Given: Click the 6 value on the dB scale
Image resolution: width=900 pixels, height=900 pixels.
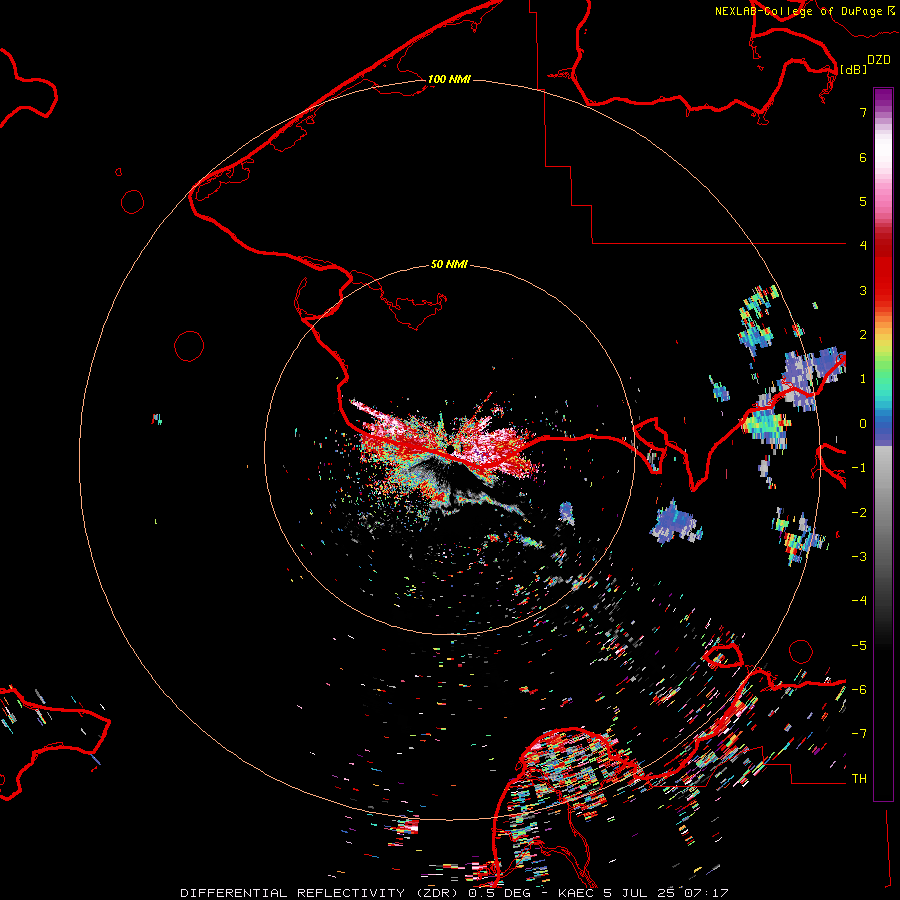Looking at the screenshot, I should click(x=863, y=157).
